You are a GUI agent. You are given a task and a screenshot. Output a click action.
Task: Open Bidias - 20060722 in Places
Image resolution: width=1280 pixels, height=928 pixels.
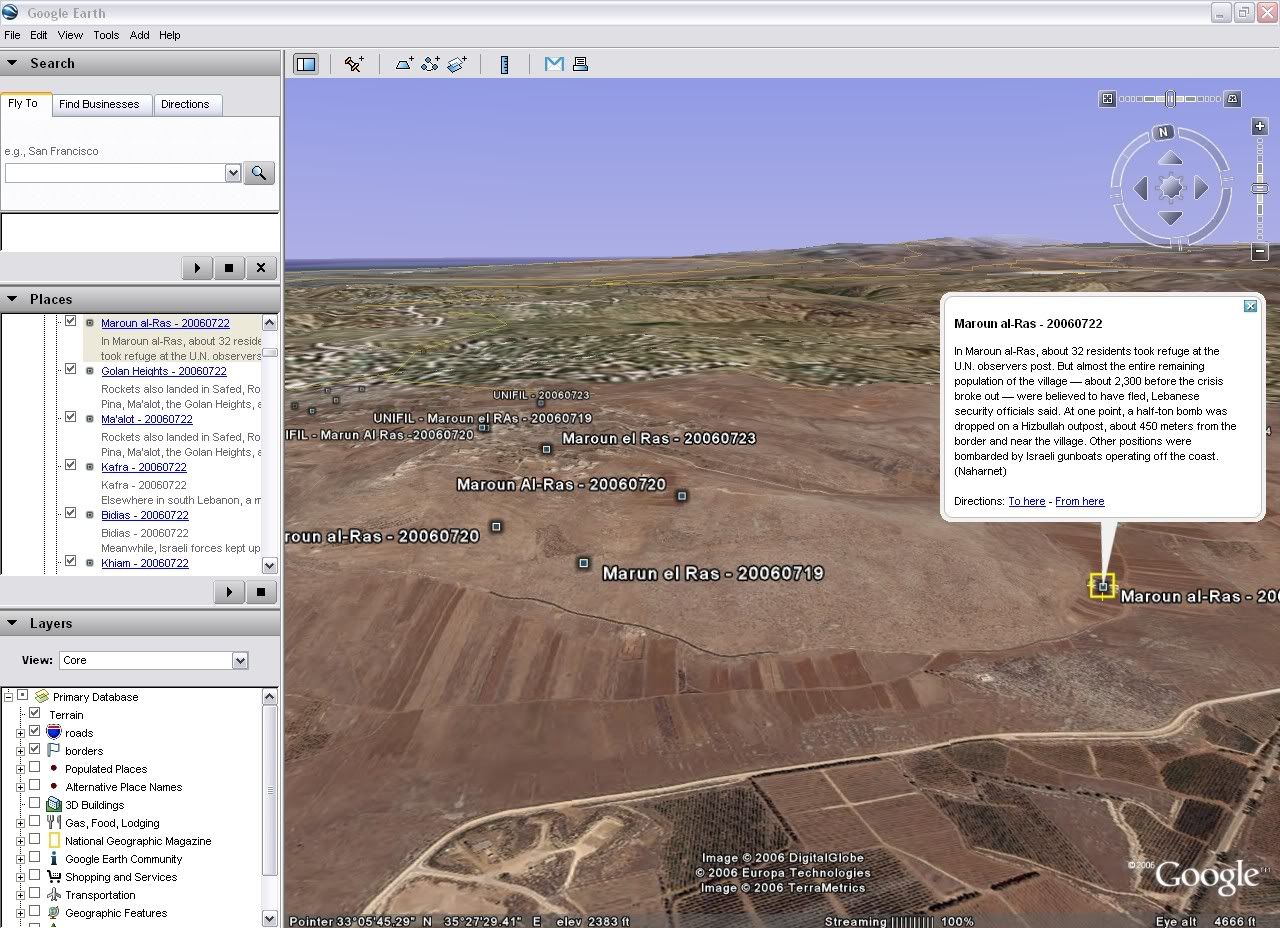145,515
